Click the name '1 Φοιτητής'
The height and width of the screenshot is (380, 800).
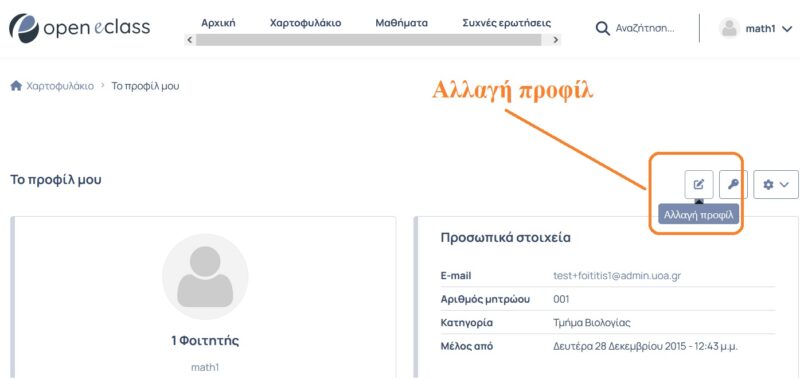click(x=205, y=341)
